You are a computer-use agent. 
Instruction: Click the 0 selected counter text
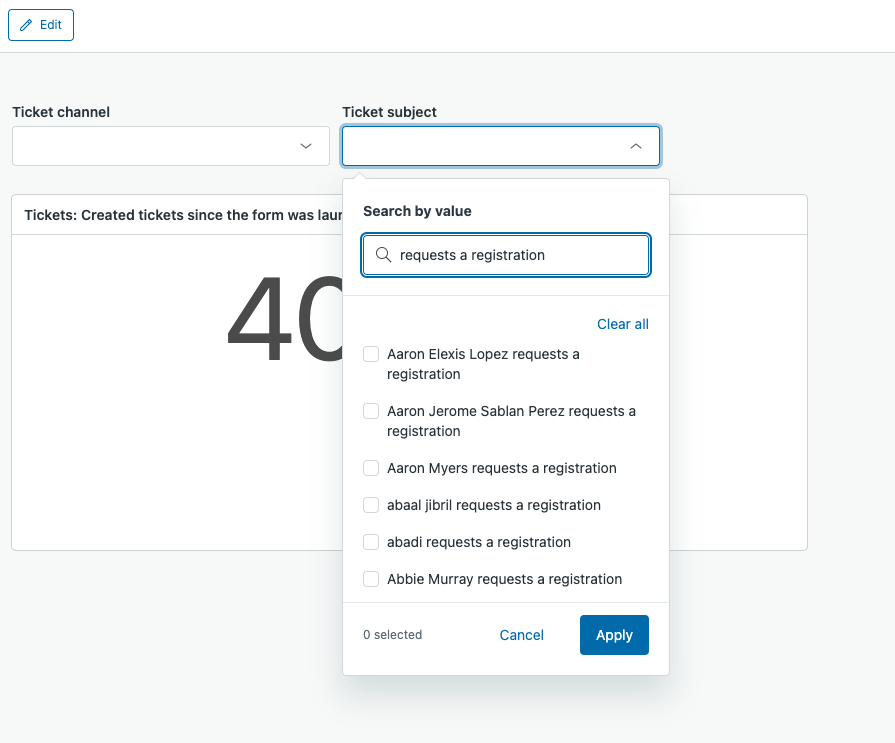(x=392, y=635)
